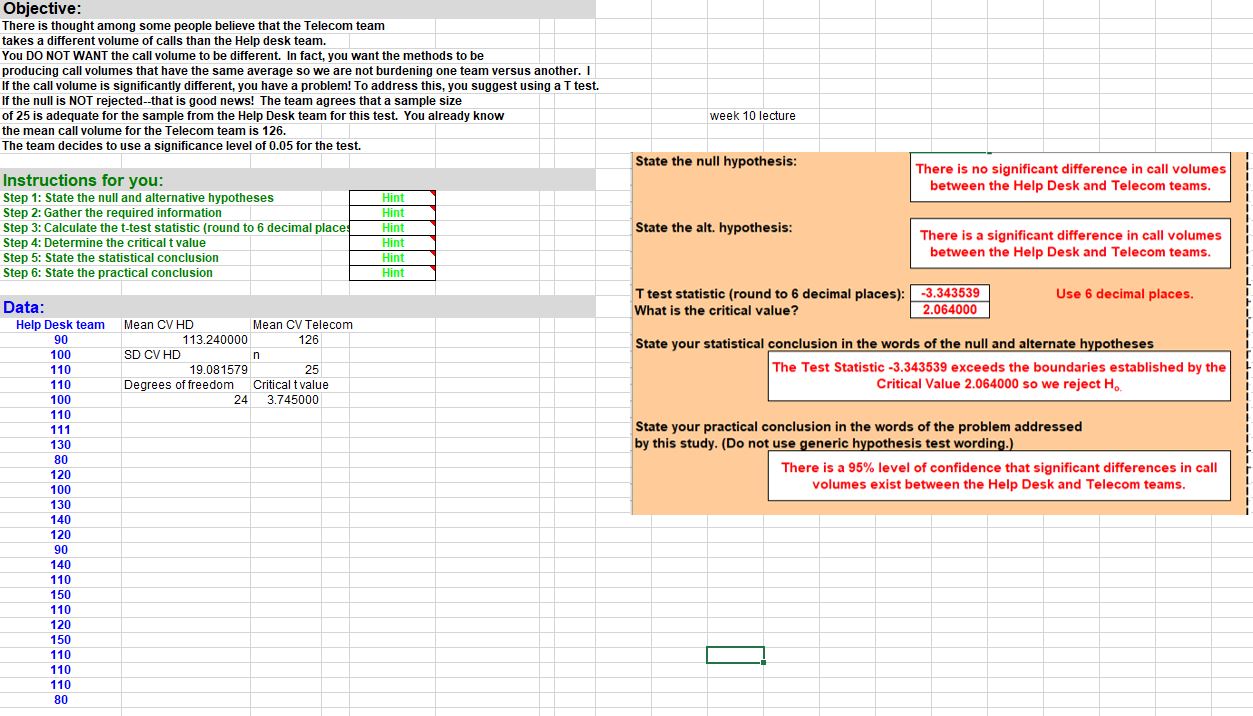Click the Hint for Step 2 gather information
This screenshot has width=1253, height=716.
click(x=391, y=213)
